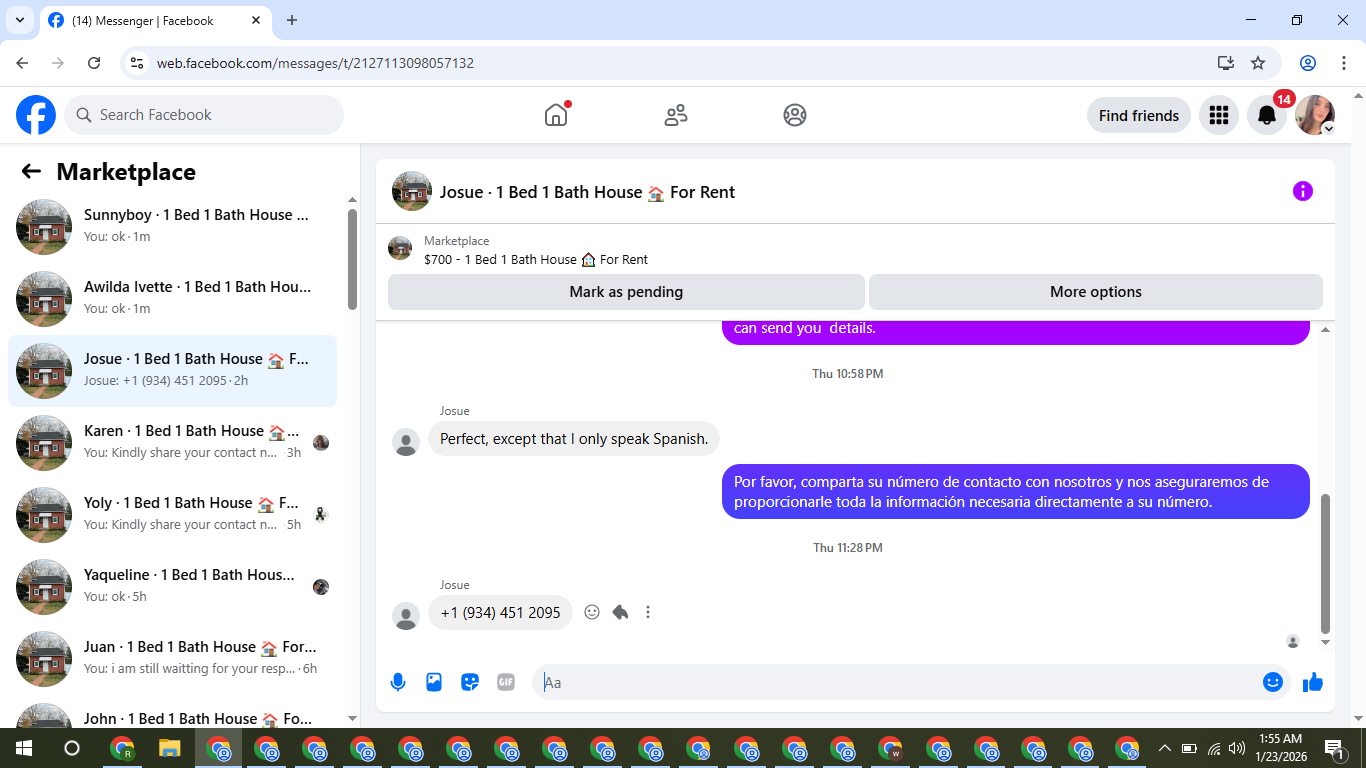The width and height of the screenshot is (1366, 768).
Task: Open the Yoly conversation
Action: [172, 515]
